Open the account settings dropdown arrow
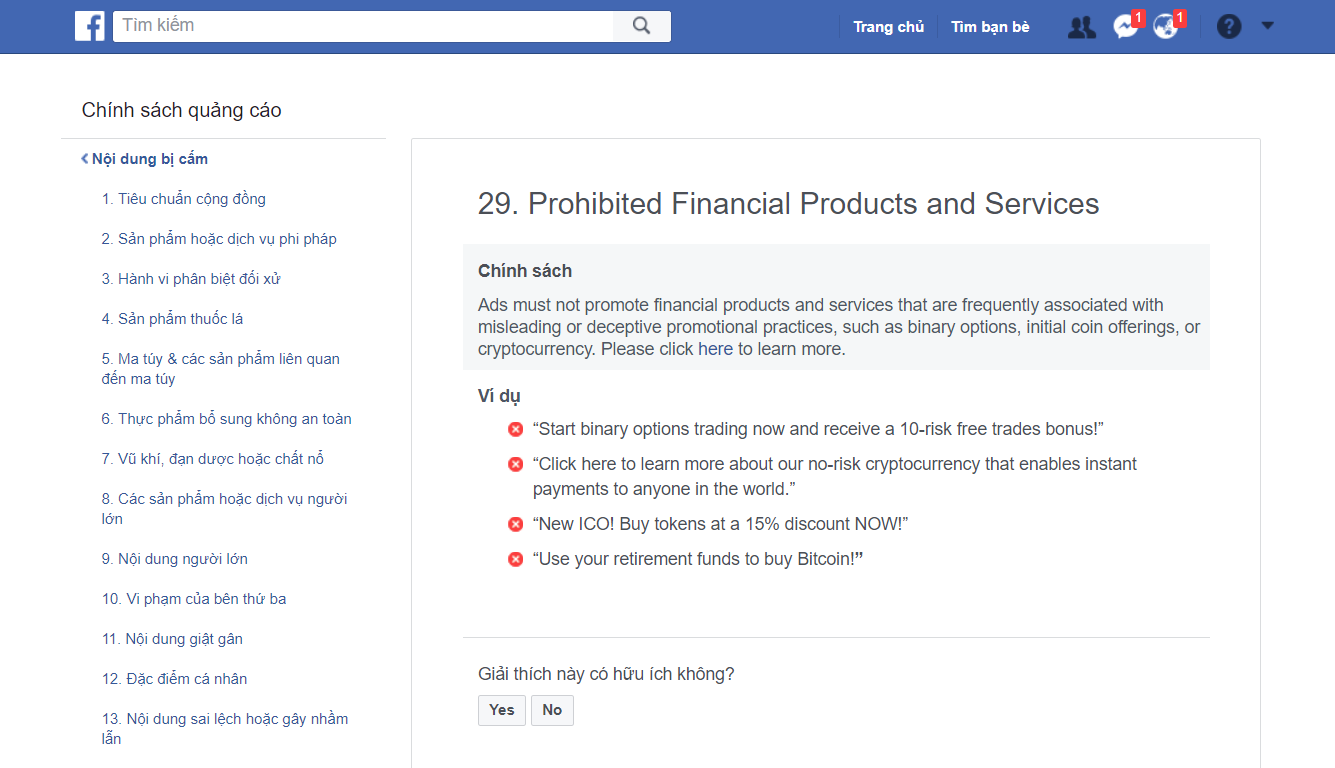Image resolution: width=1335 pixels, height=768 pixels. [1268, 25]
